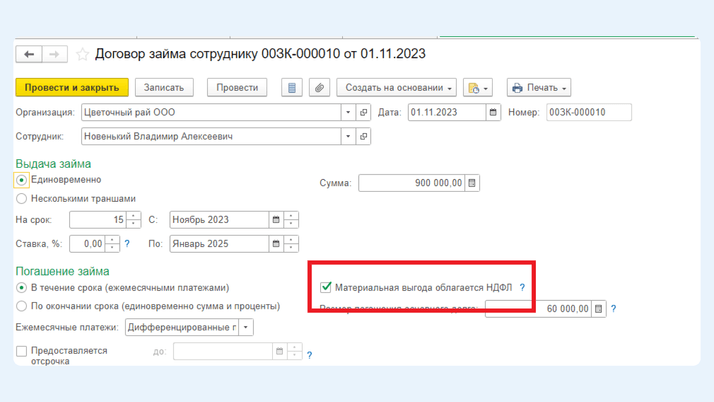Click the Январь 2025 end month field
This screenshot has width=714, height=402.
click(219, 244)
